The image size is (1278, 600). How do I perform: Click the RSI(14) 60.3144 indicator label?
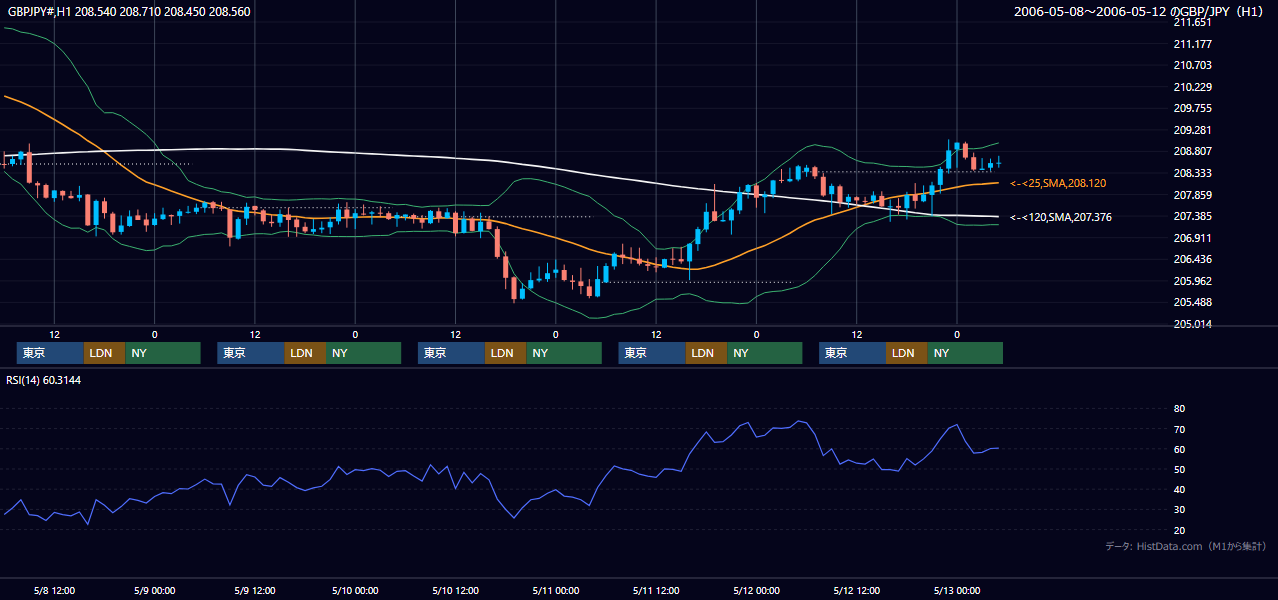pos(46,380)
